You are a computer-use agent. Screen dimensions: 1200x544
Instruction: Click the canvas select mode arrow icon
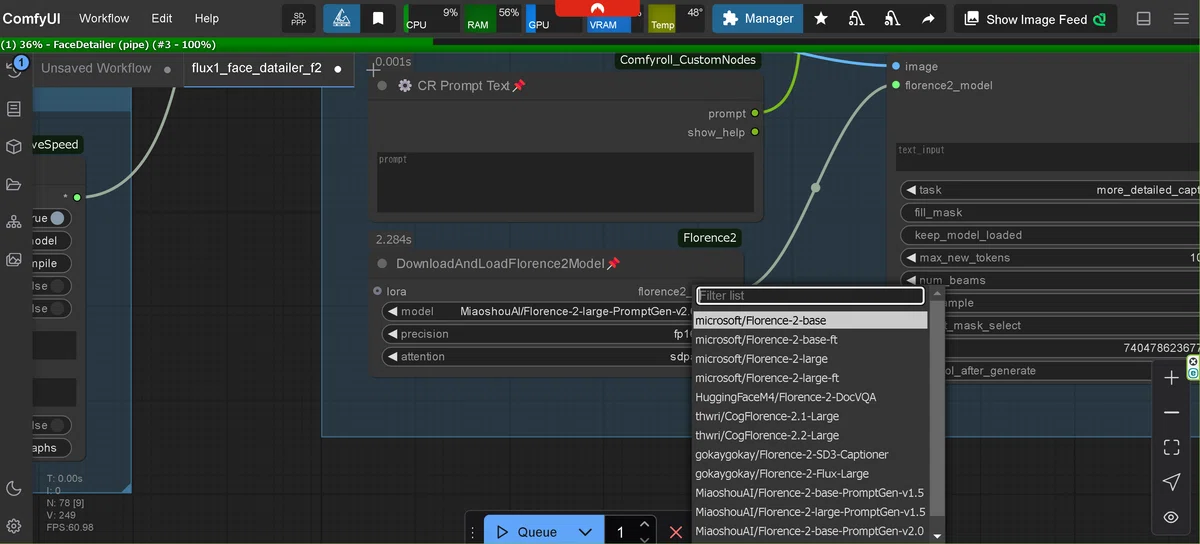(x=1172, y=482)
